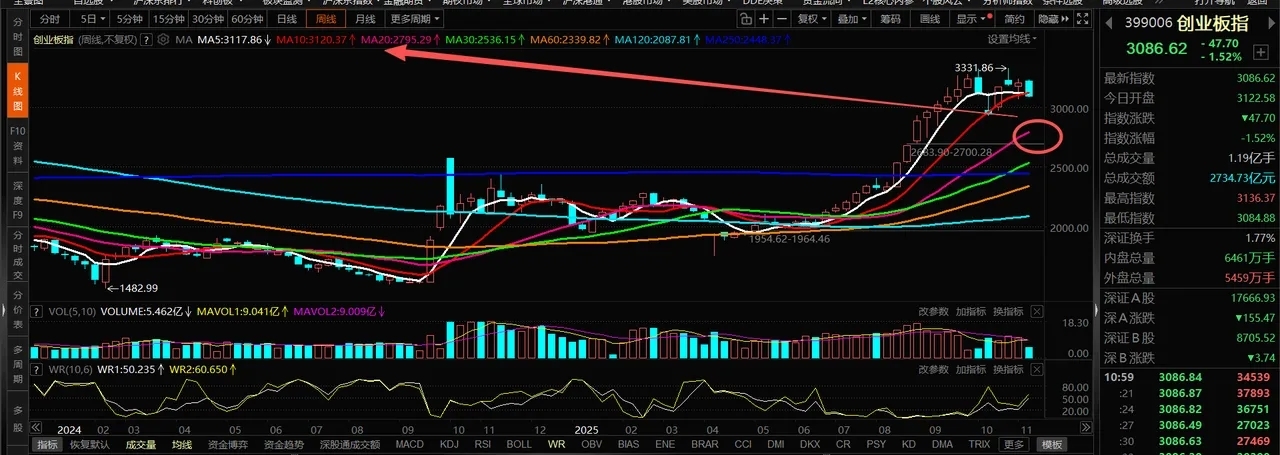Click the fullscreen expand icon in toolbar
1280x455 pixels.
[x=1082, y=19]
